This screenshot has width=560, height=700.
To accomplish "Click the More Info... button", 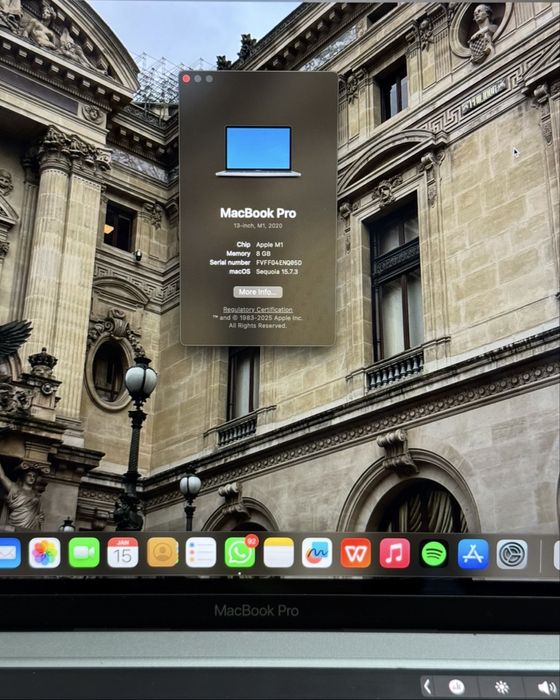I will coord(258,292).
